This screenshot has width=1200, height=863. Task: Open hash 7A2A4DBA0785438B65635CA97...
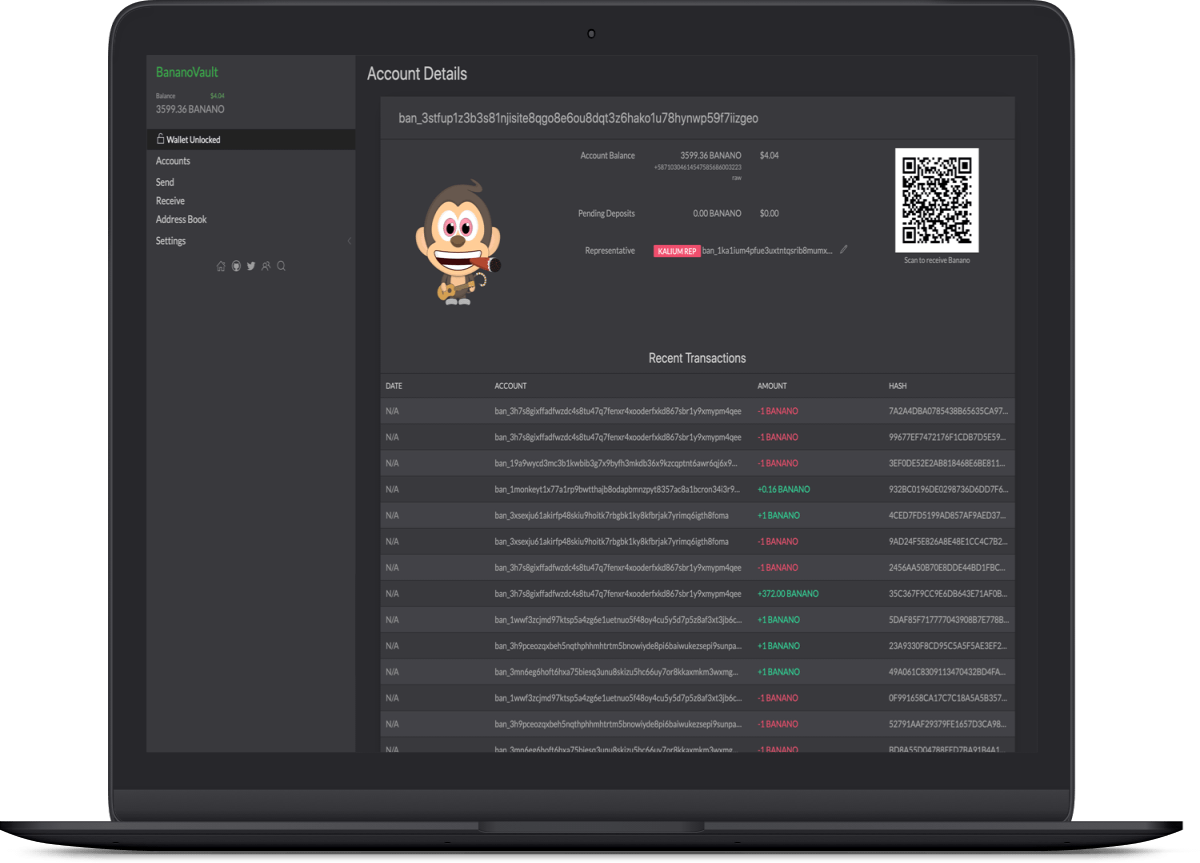(x=948, y=411)
